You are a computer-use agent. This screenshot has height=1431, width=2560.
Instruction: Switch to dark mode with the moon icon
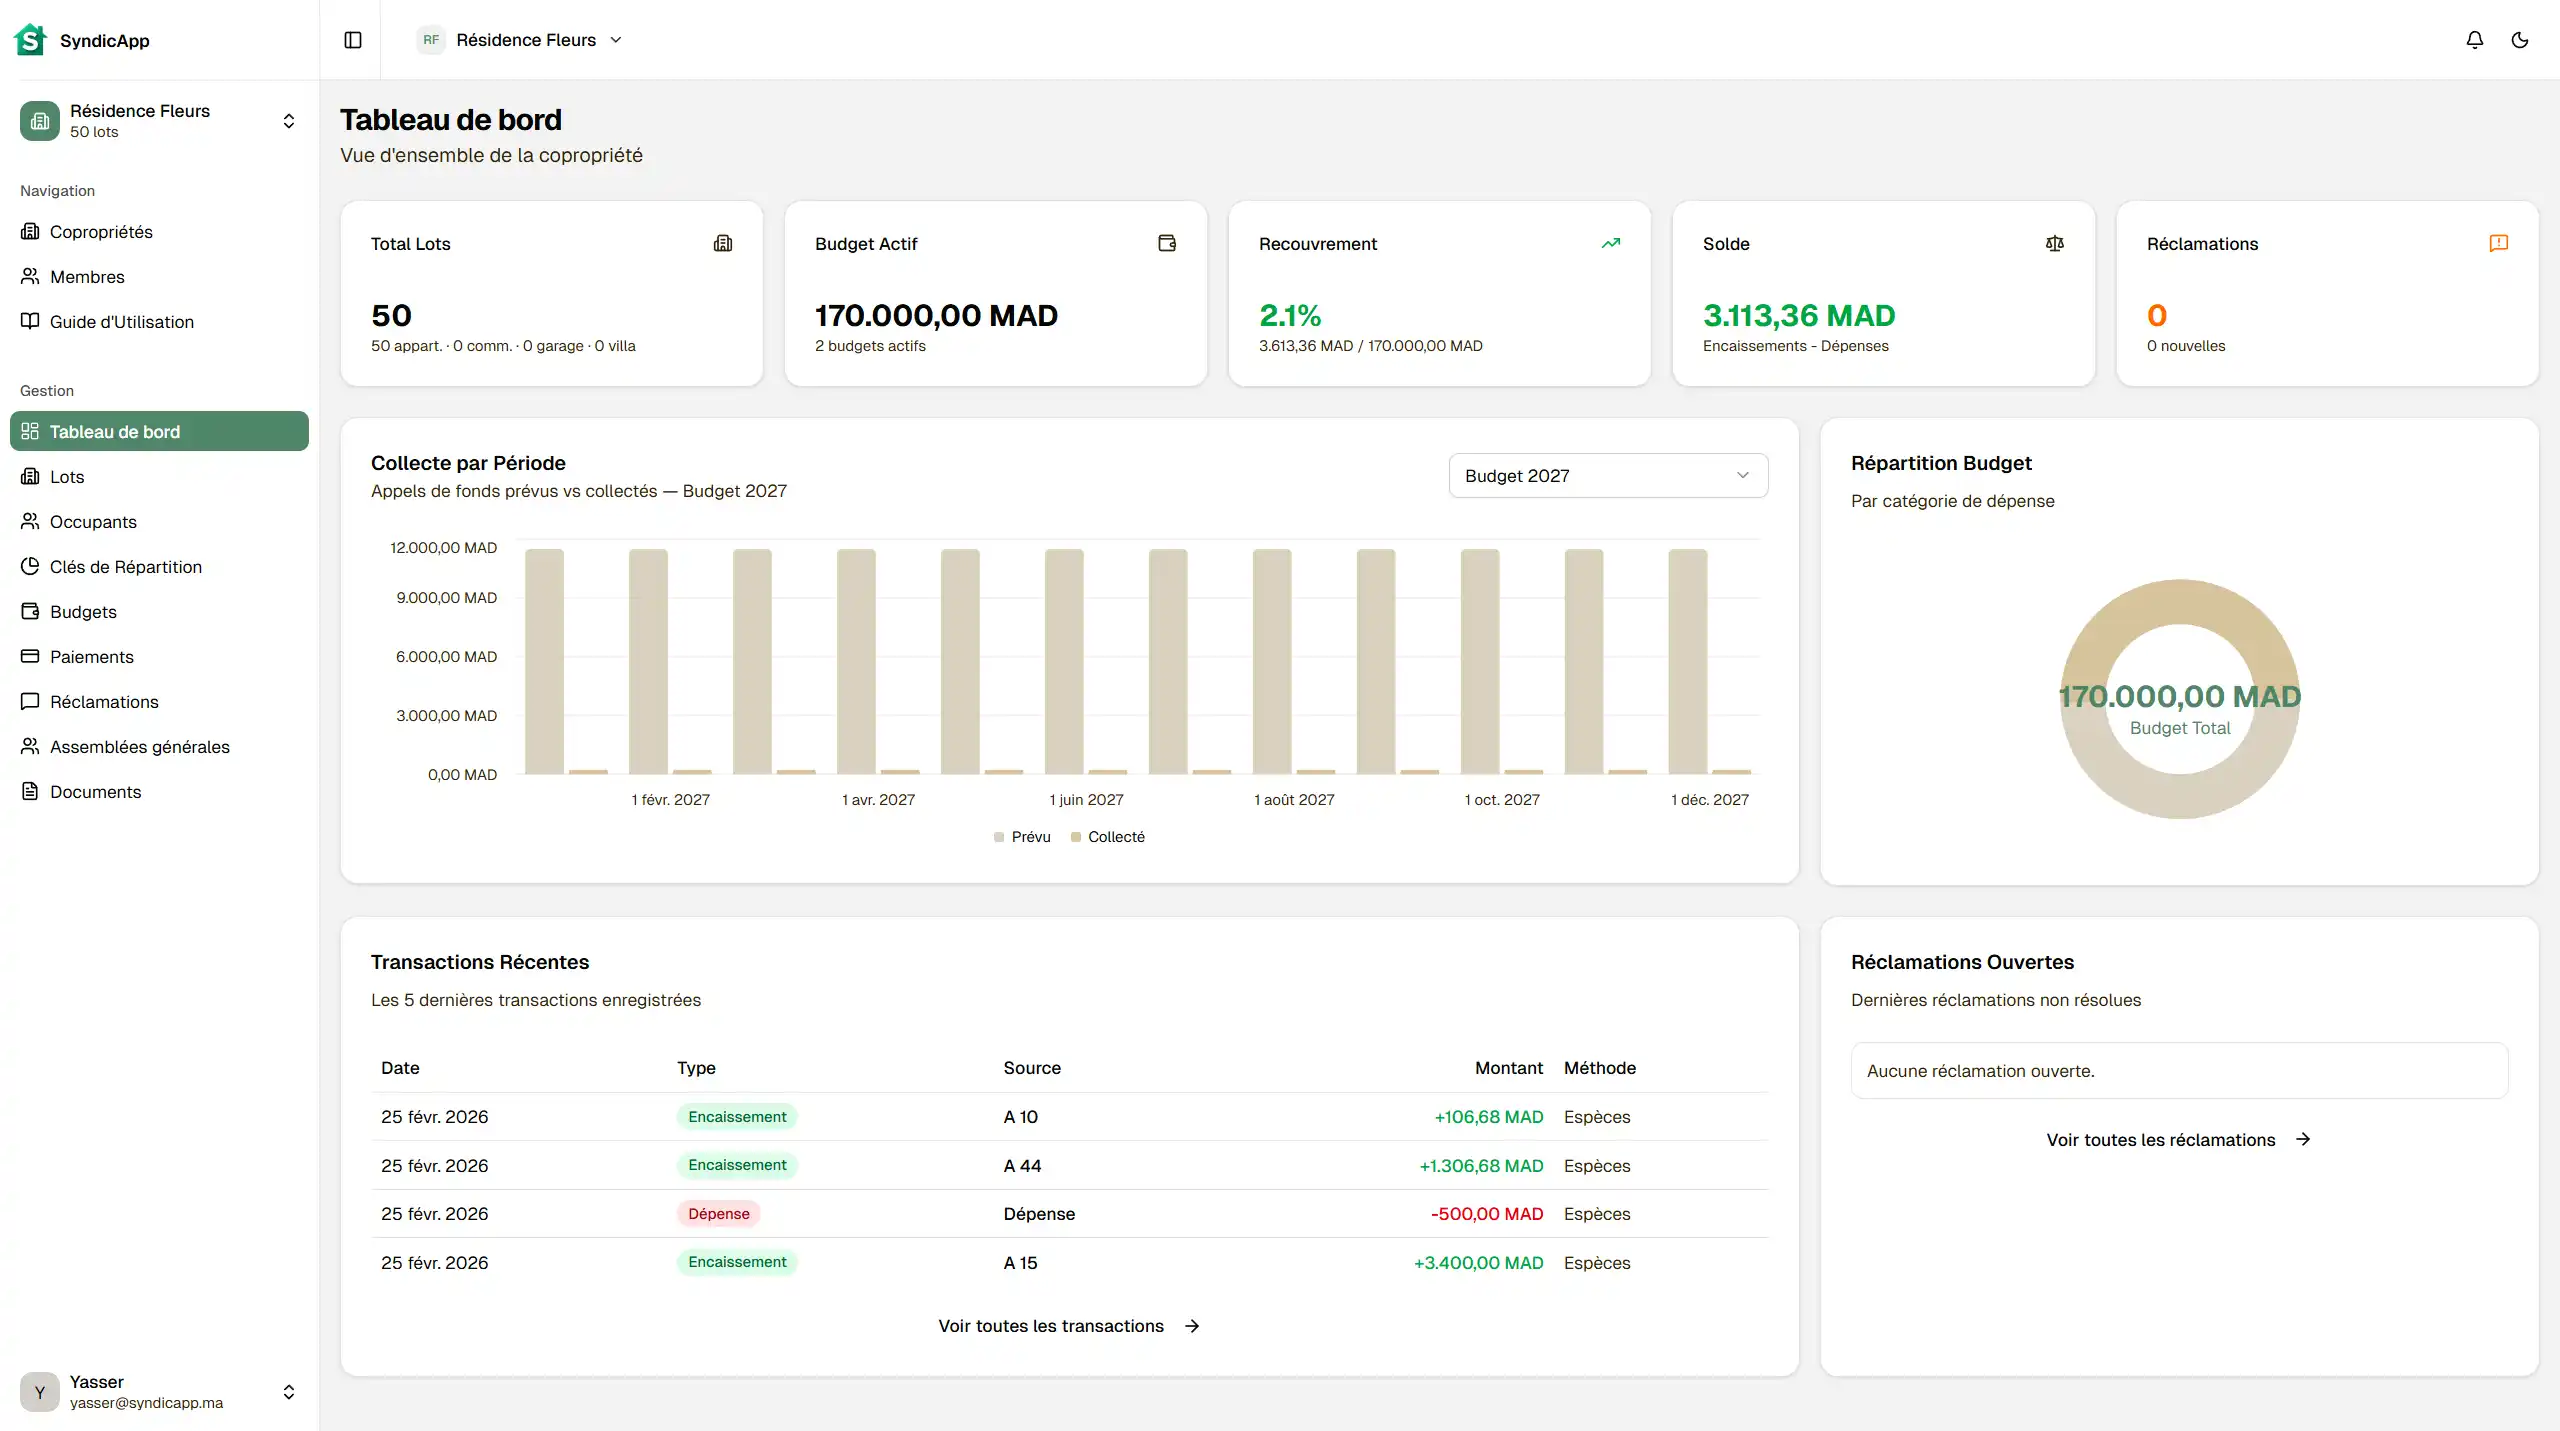tap(2521, 40)
